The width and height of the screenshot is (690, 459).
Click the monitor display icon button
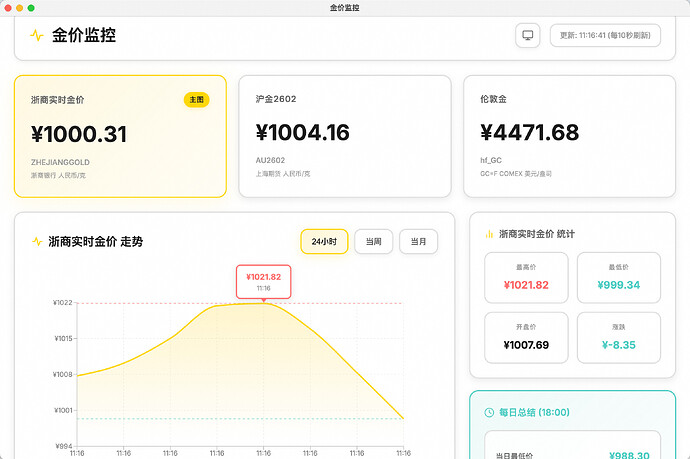528,35
